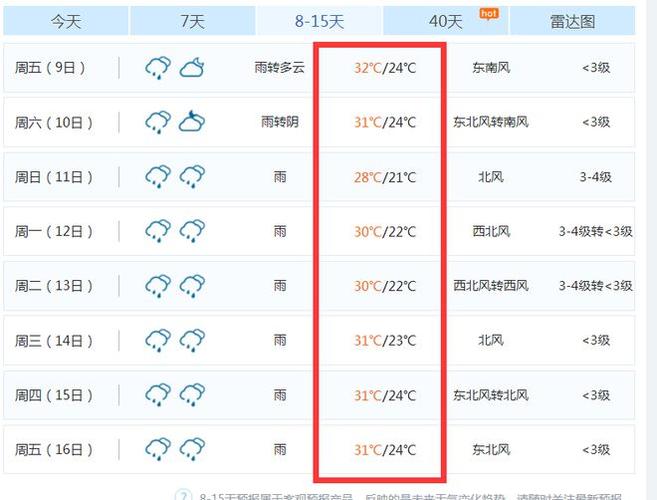Click the night cloudy moon icon for 周五（9日）
Viewport: 657px width, 500px height.
tap(192, 67)
